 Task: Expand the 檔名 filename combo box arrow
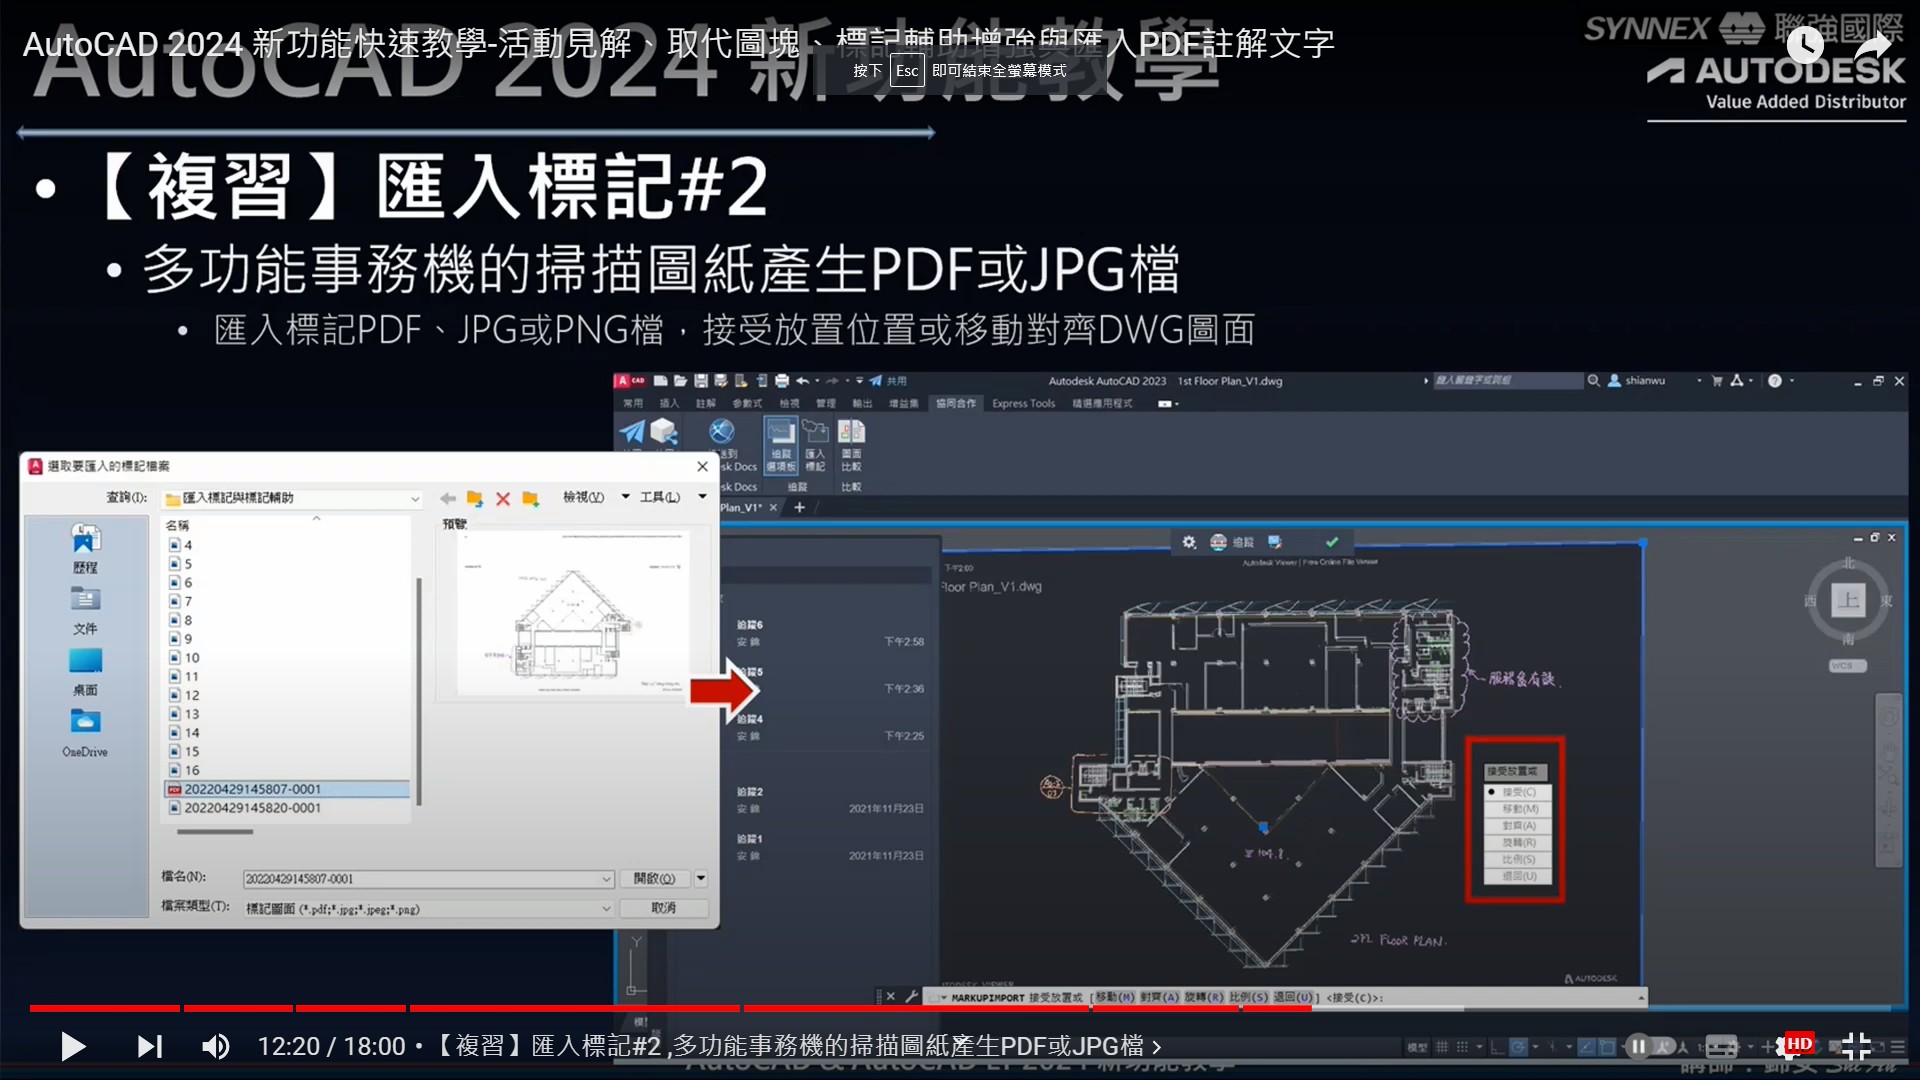click(606, 879)
